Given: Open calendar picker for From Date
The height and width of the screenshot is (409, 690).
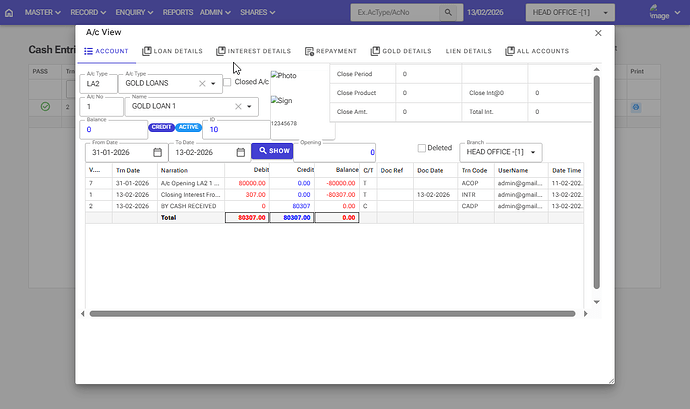Looking at the screenshot, I should 158,153.
